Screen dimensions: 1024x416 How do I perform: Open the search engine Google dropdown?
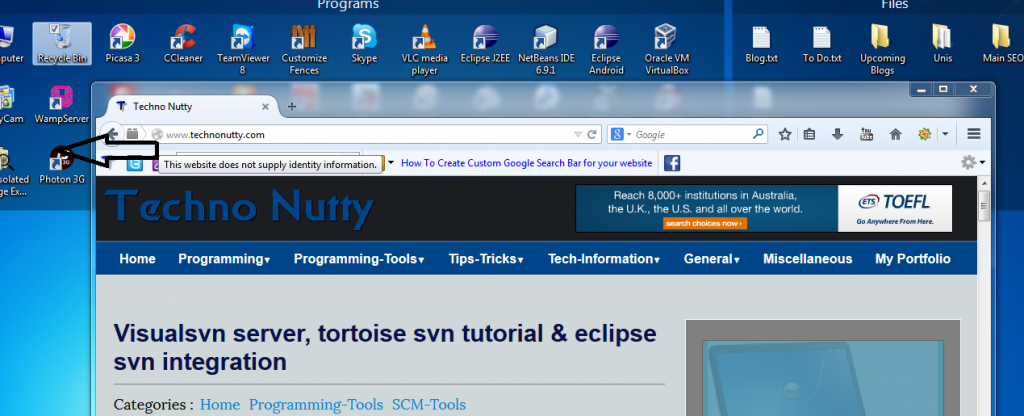(621, 135)
